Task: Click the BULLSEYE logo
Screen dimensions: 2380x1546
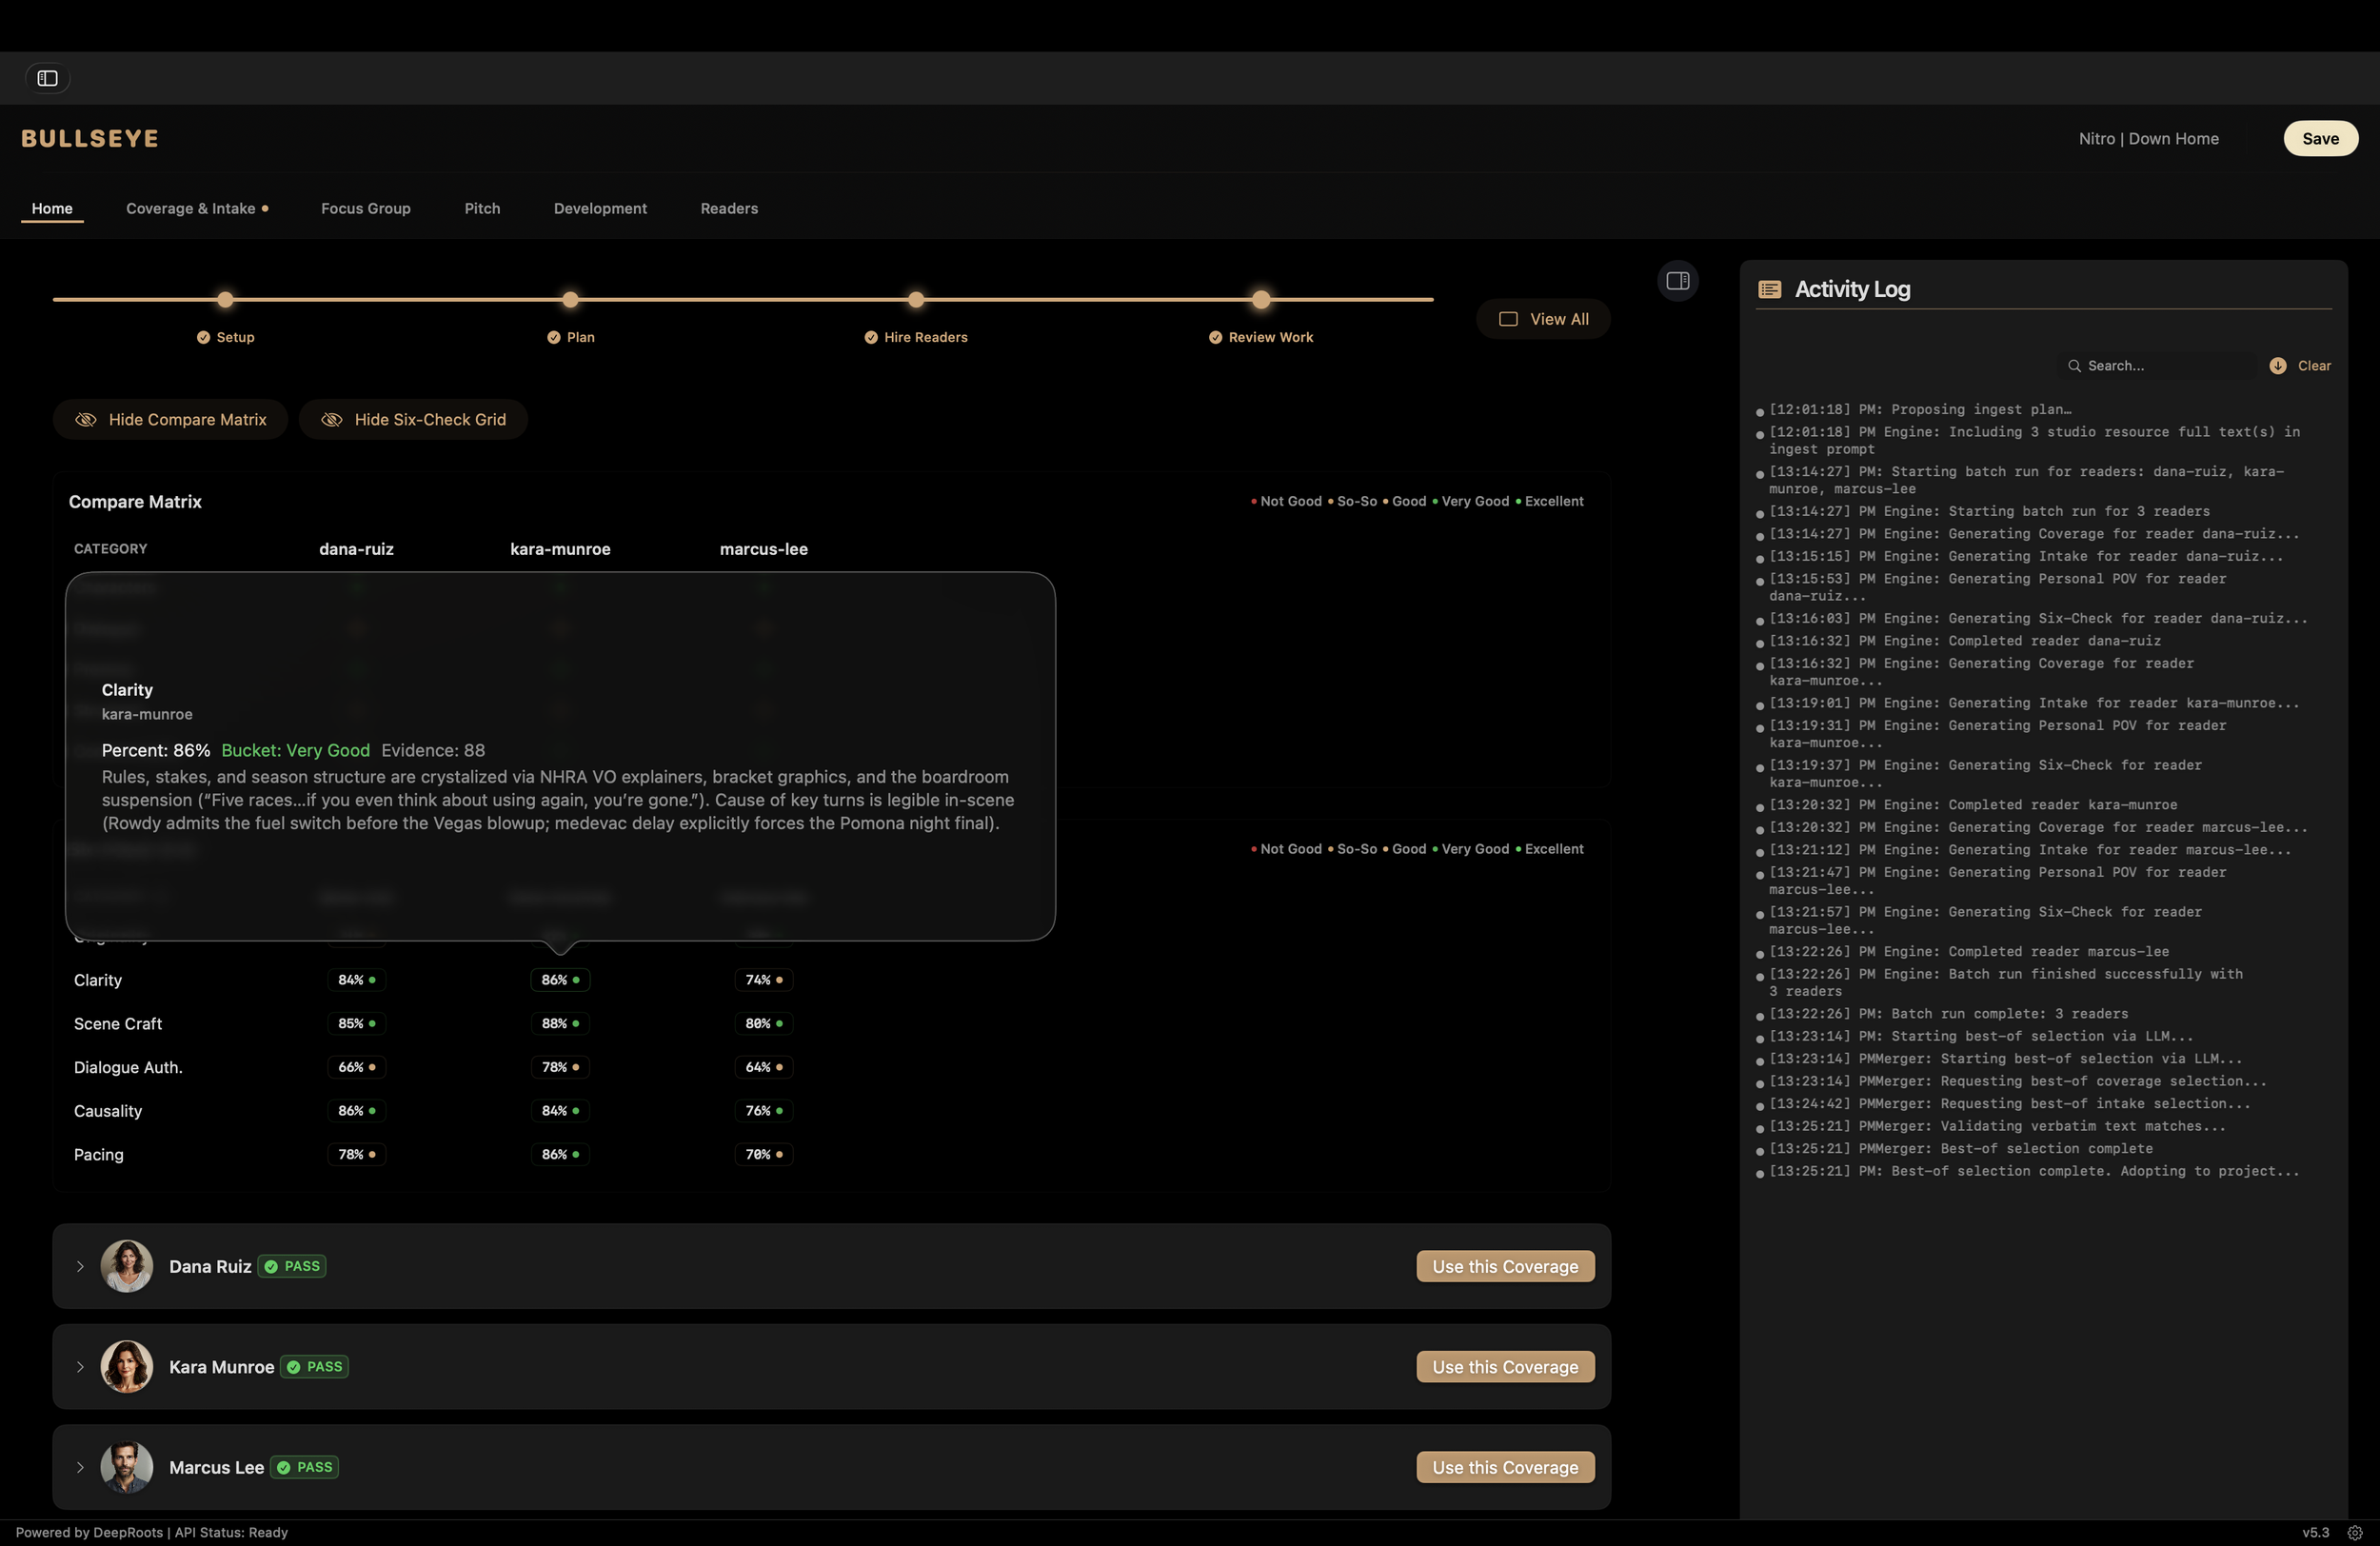Action: pos(90,138)
